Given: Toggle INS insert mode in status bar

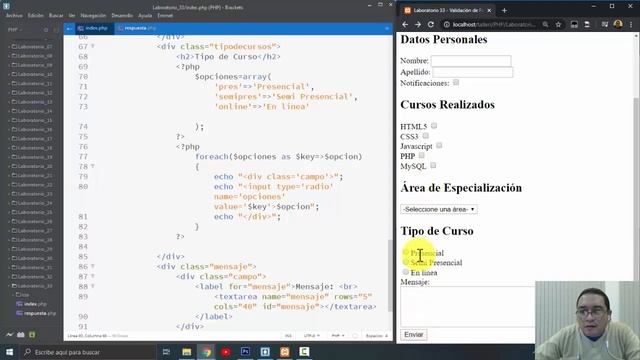Looking at the screenshot, I should pos(288,336).
